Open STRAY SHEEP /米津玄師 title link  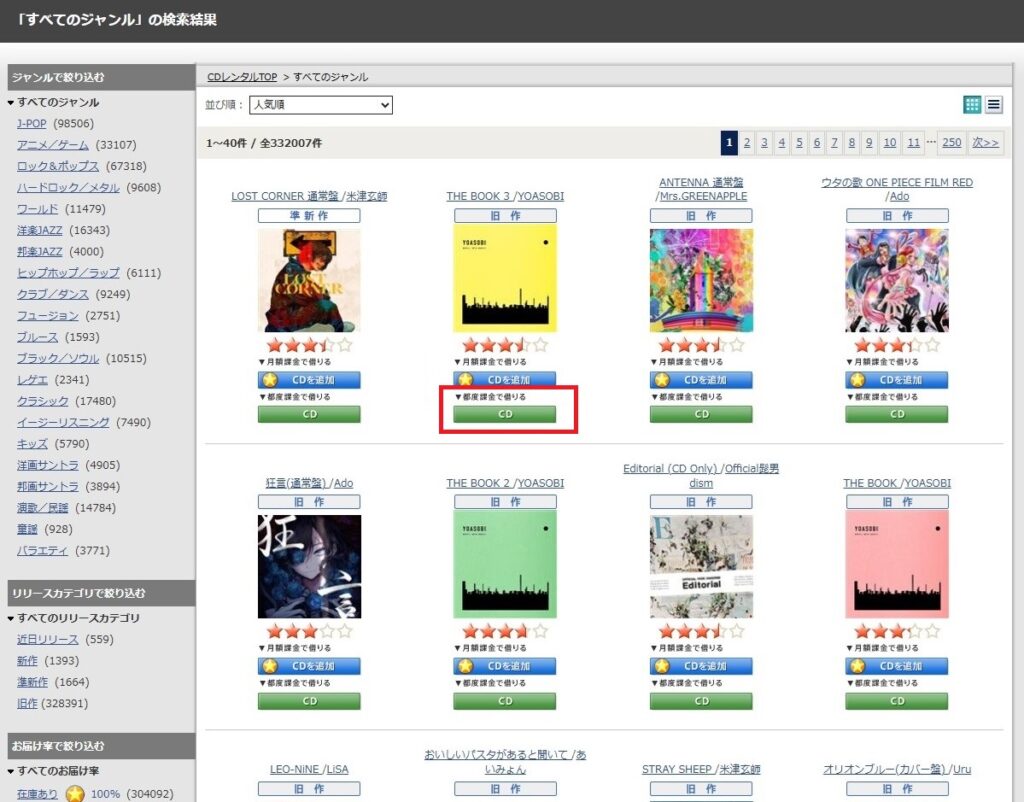[701, 769]
